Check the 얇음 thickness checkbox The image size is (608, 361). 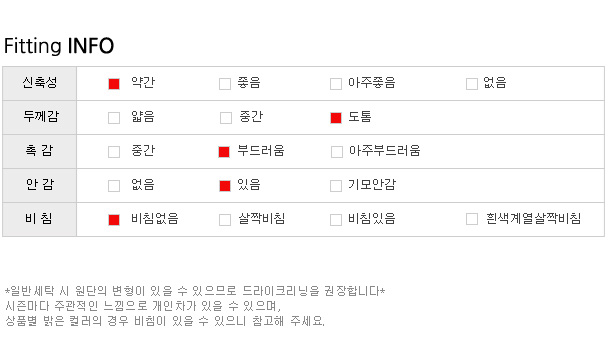(114, 118)
